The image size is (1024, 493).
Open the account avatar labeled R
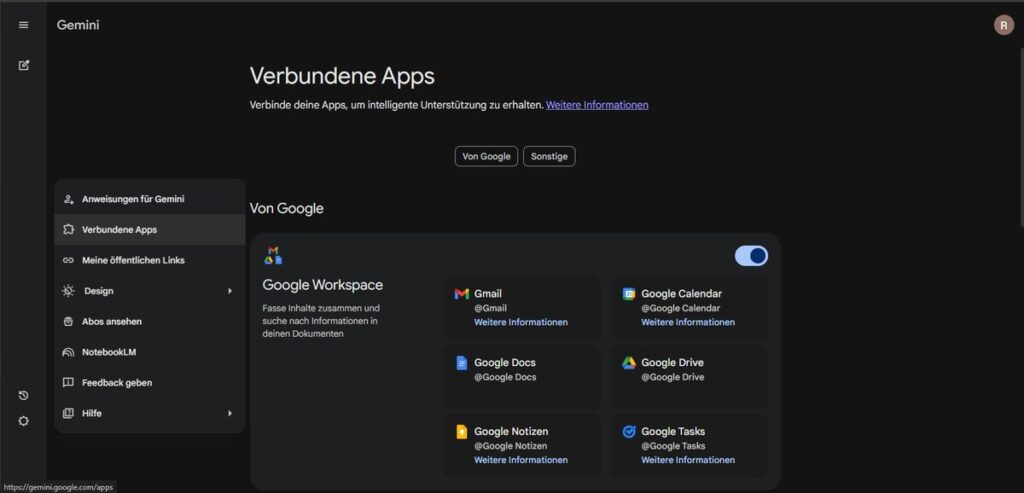[x=1004, y=25]
